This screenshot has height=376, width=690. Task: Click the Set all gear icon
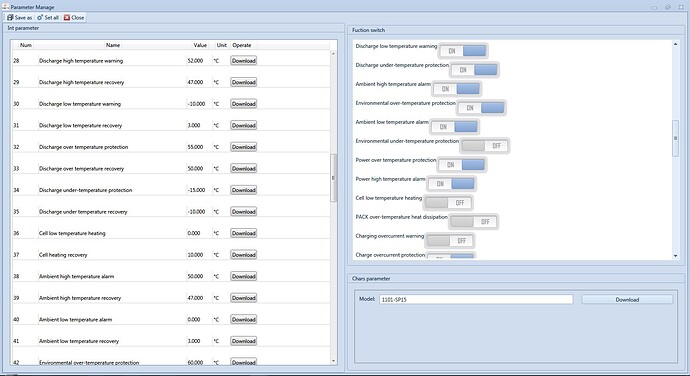pos(40,18)
